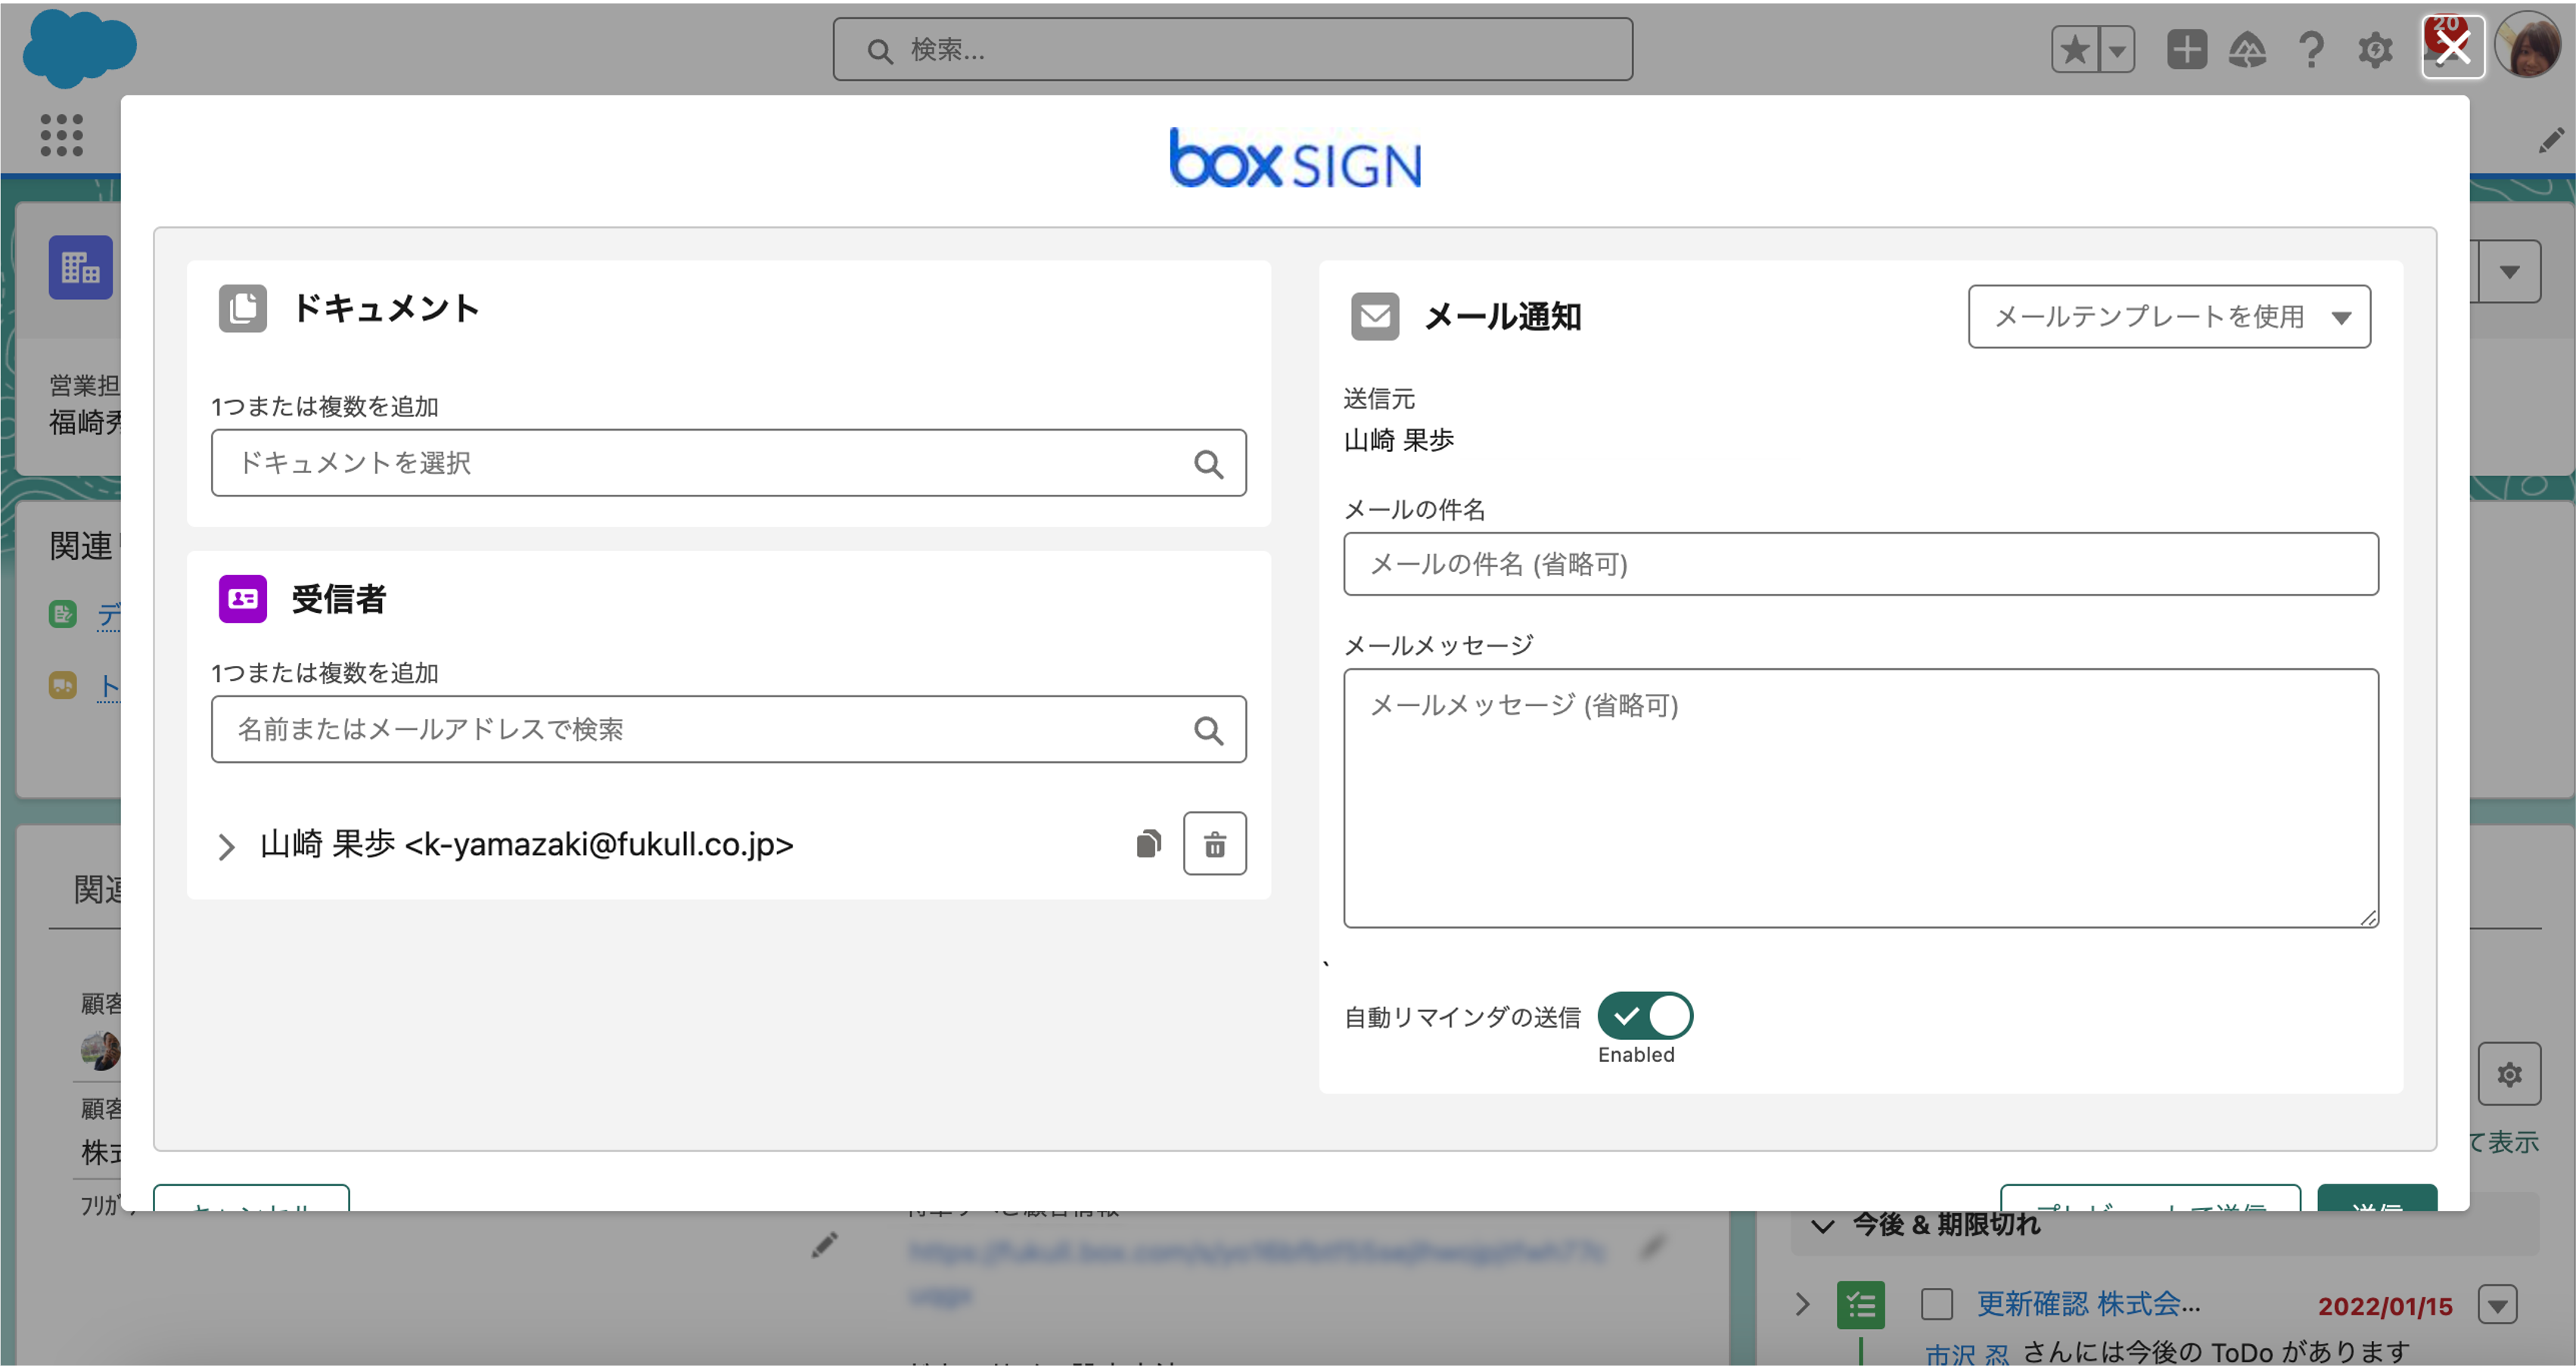
Task: Copy recipient 山崎 果歩 entry icon
Action: (x=1148, y=844)
